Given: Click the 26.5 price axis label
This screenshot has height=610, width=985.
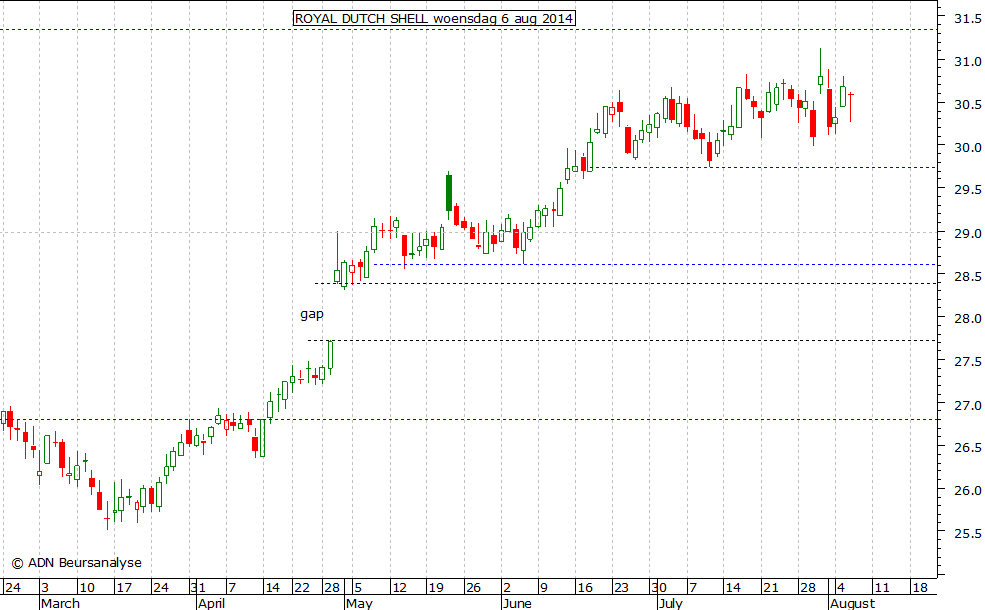Looking at the screenshot, I should coord(967,448).
